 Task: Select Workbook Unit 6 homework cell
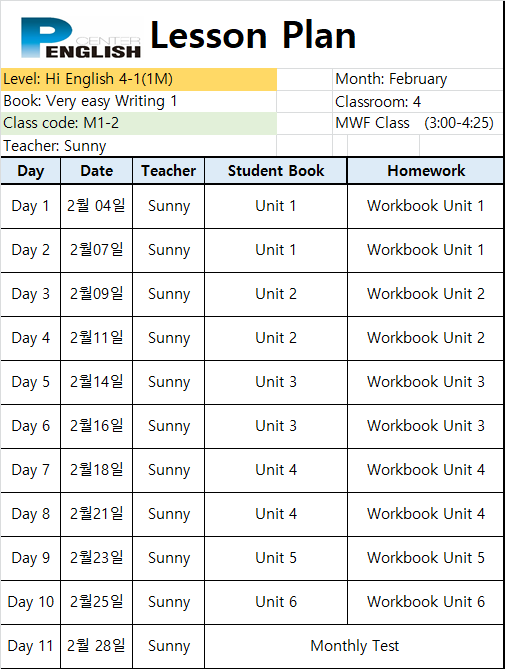pyautogui.click(x=426, y=602)
